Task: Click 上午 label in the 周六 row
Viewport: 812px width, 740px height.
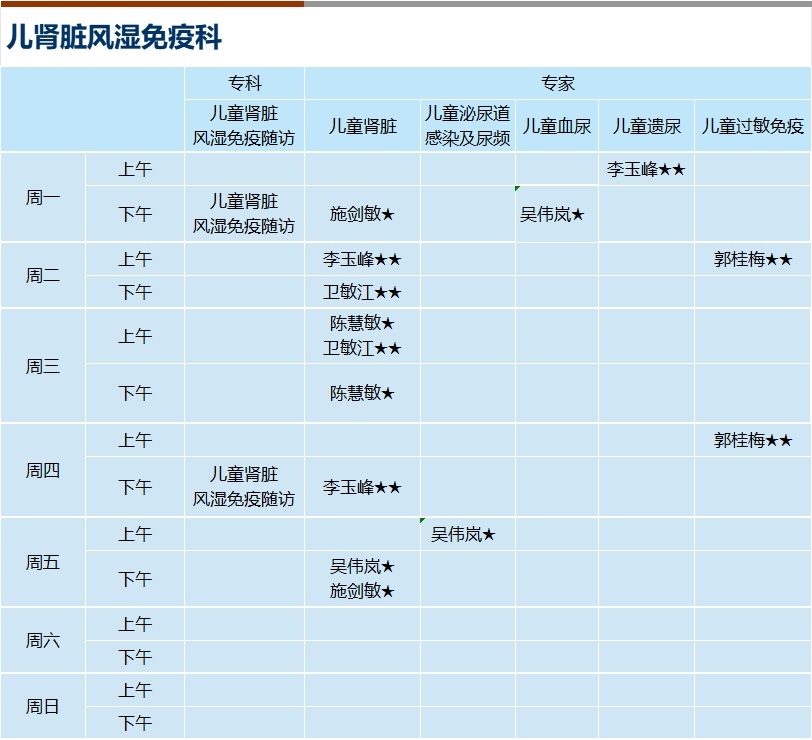Action: point(135,624)
